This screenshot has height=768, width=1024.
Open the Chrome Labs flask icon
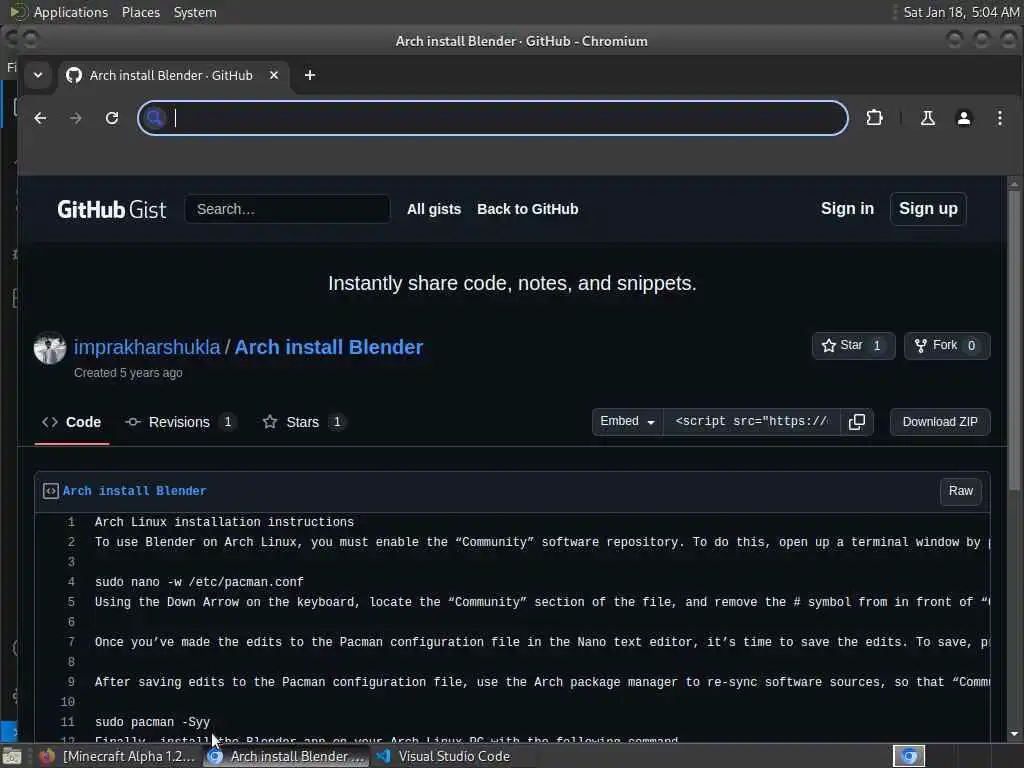click(x=927, y=118)
